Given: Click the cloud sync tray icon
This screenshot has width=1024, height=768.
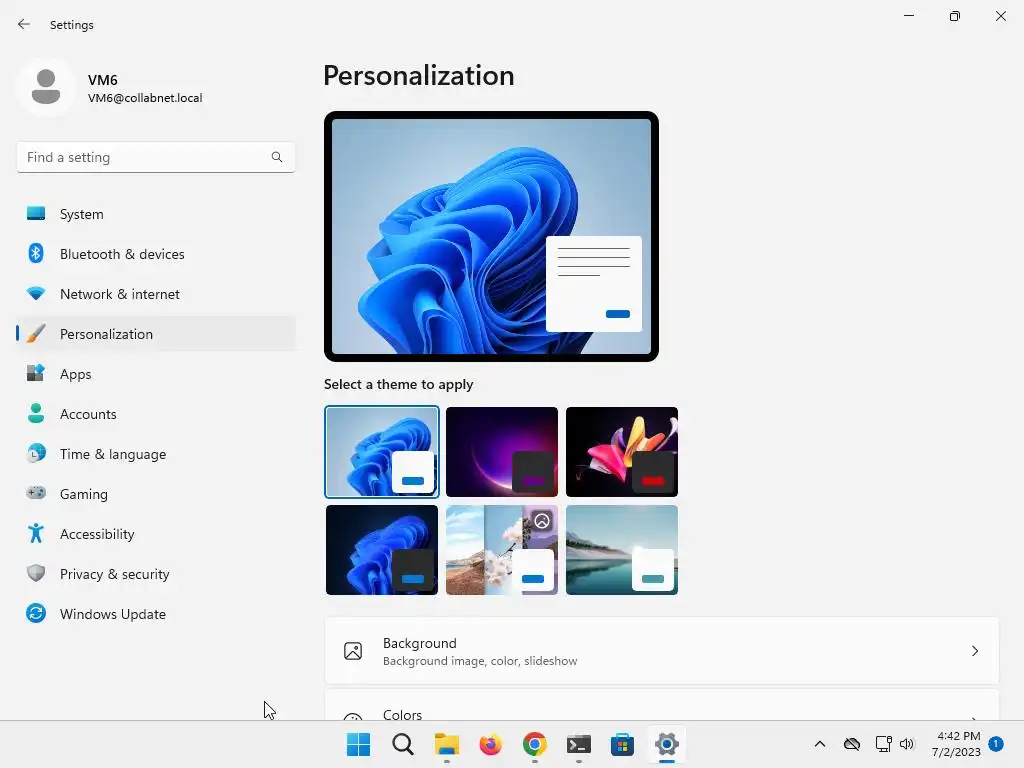Looking at the screenshot, I should coord(852,744).
